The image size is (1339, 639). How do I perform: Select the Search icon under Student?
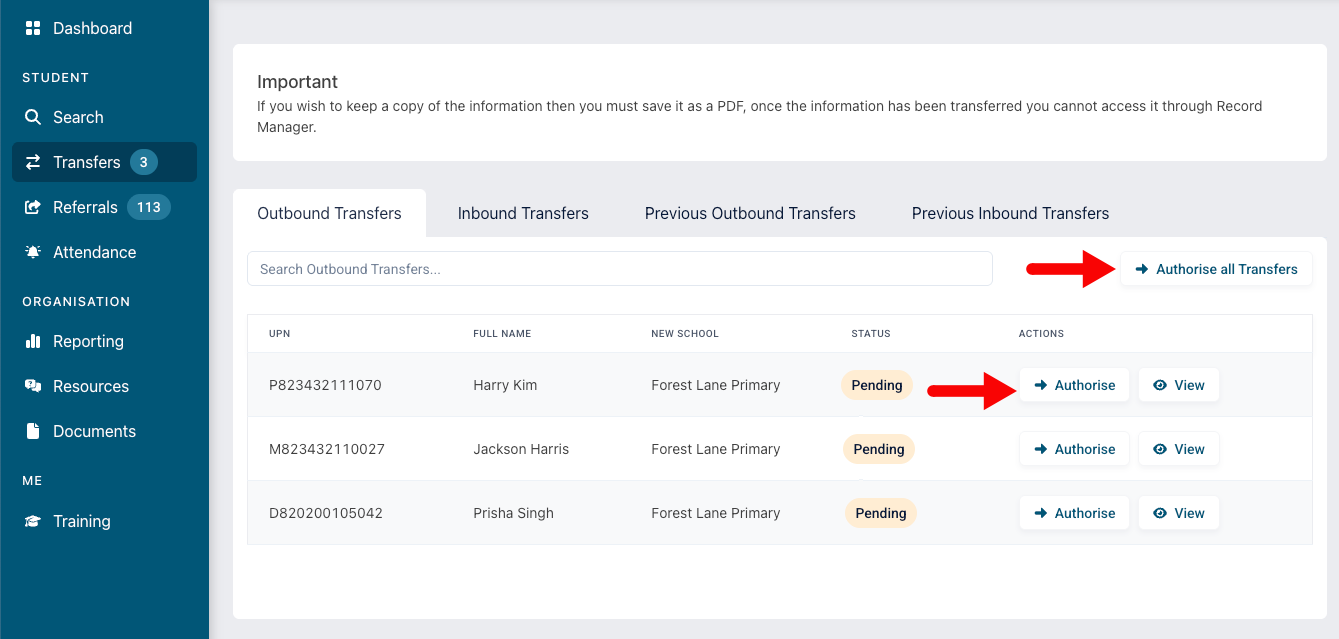pos(32,117)
